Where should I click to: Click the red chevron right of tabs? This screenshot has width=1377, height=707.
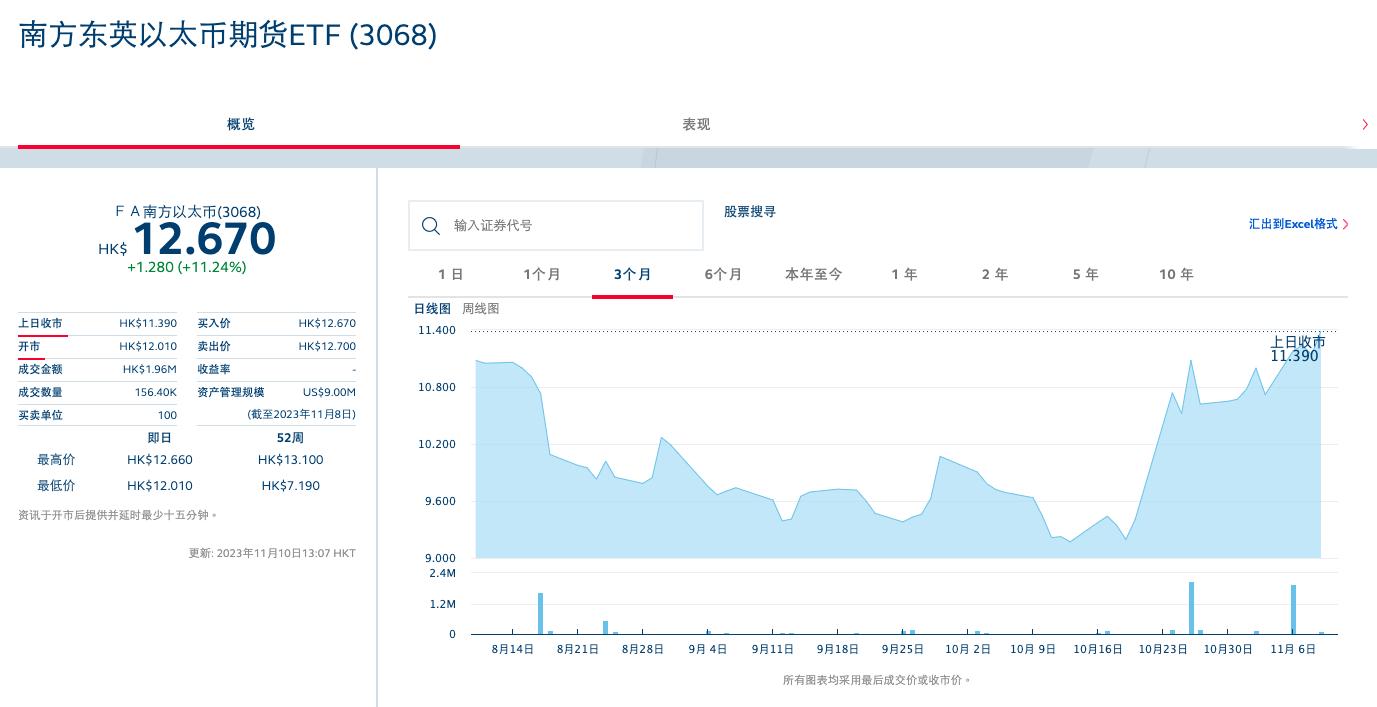pos(1365,124)
